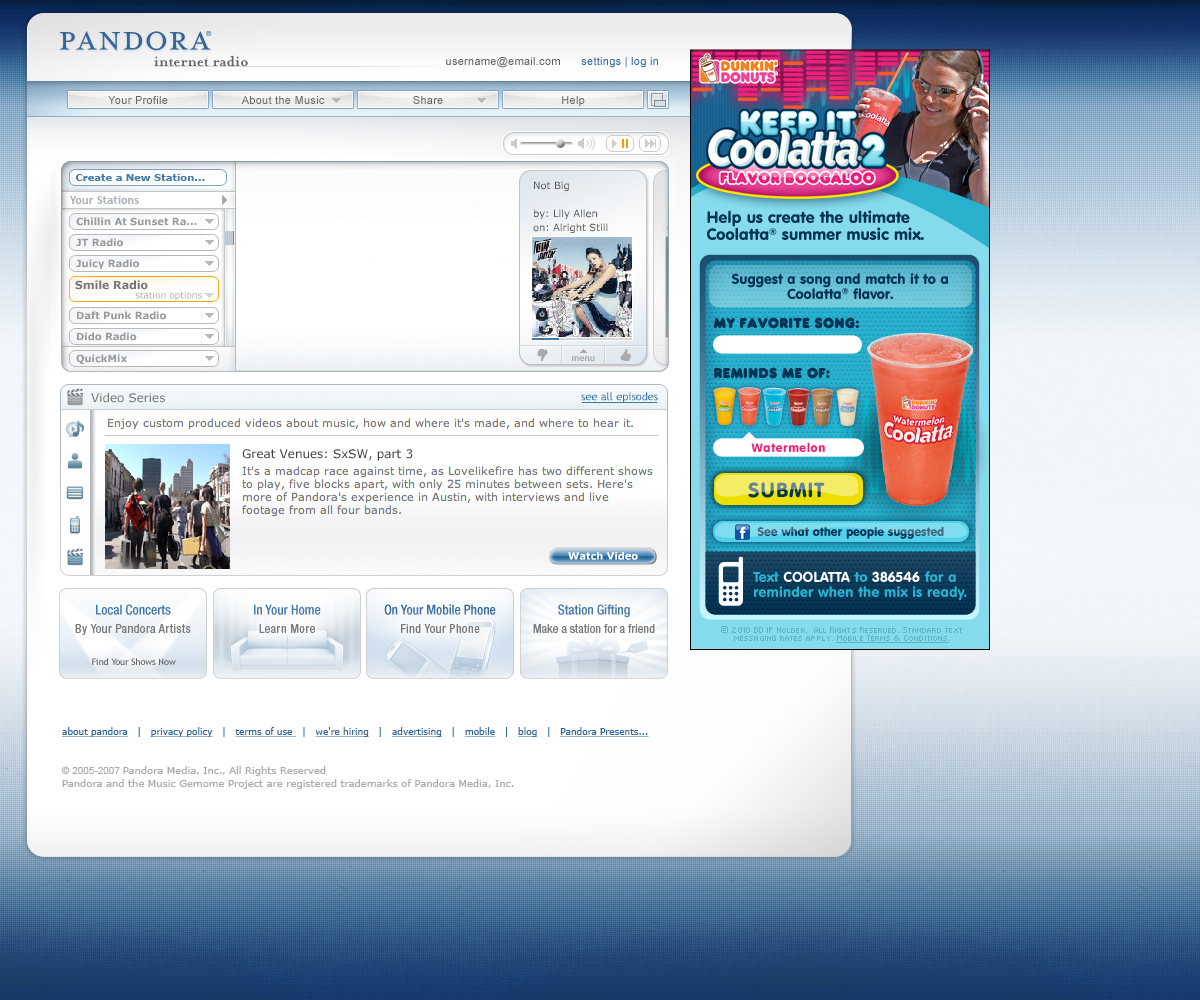Open the song menu under the album art
The image size is (1200, 1000).
pos(583,355)
